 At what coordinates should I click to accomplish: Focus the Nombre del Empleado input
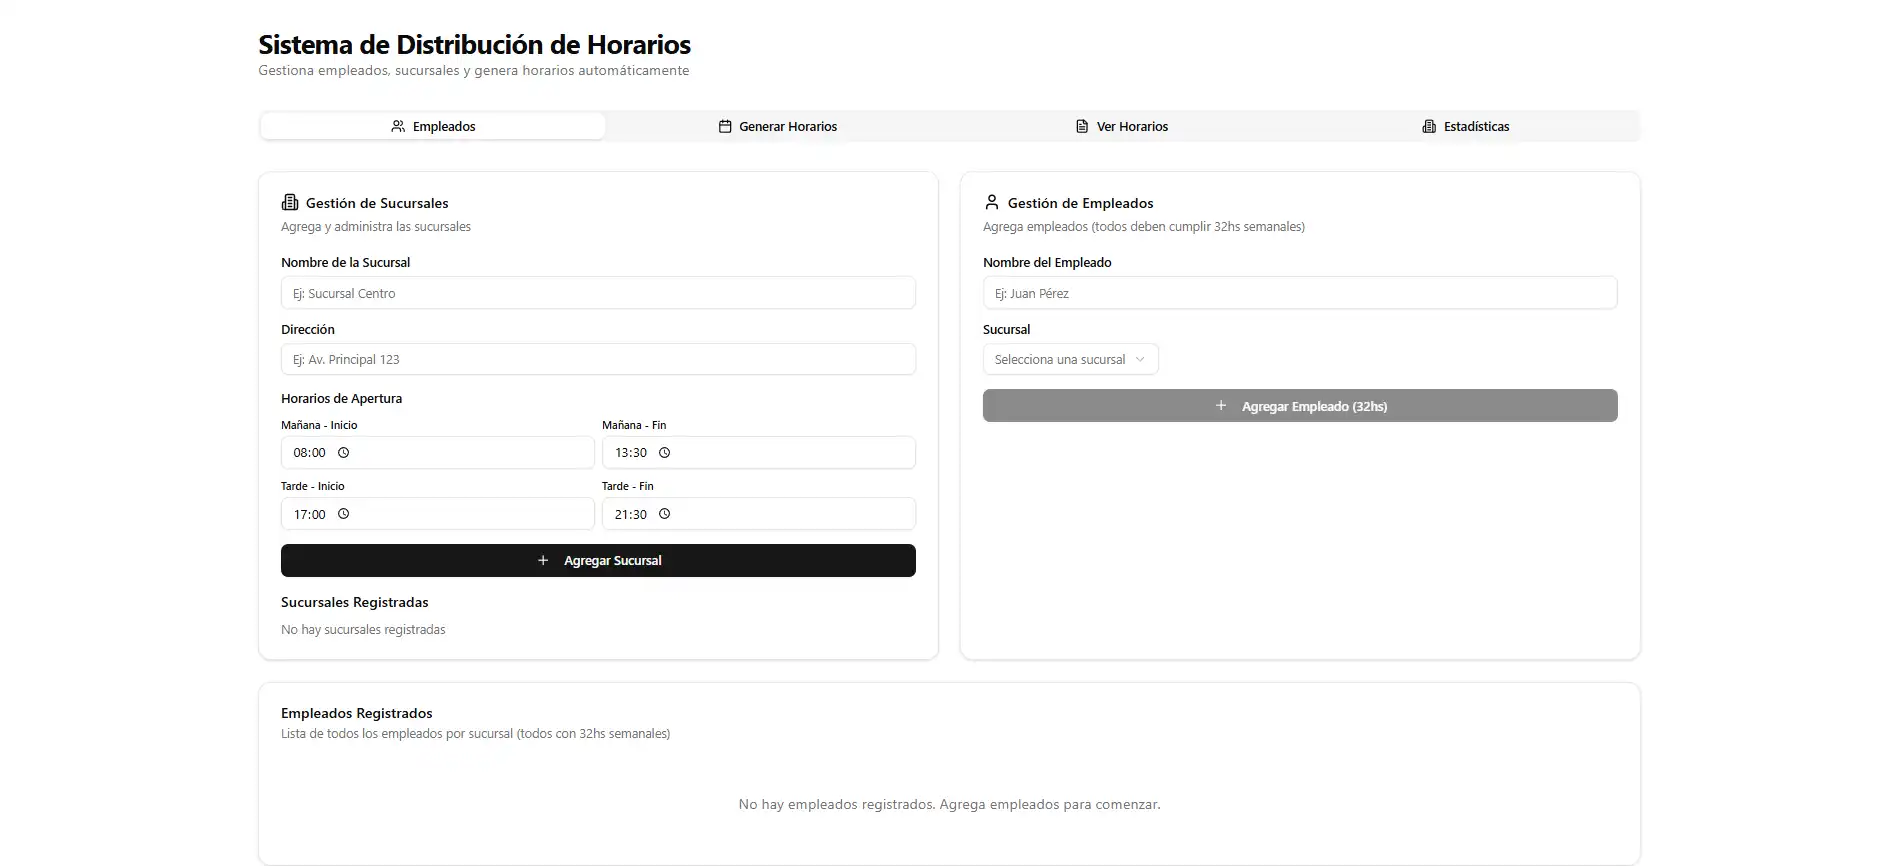tap(1300, 293)
